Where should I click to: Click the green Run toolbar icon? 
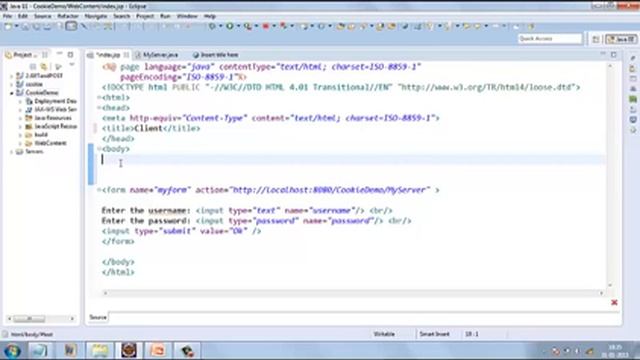coord(230,27)
